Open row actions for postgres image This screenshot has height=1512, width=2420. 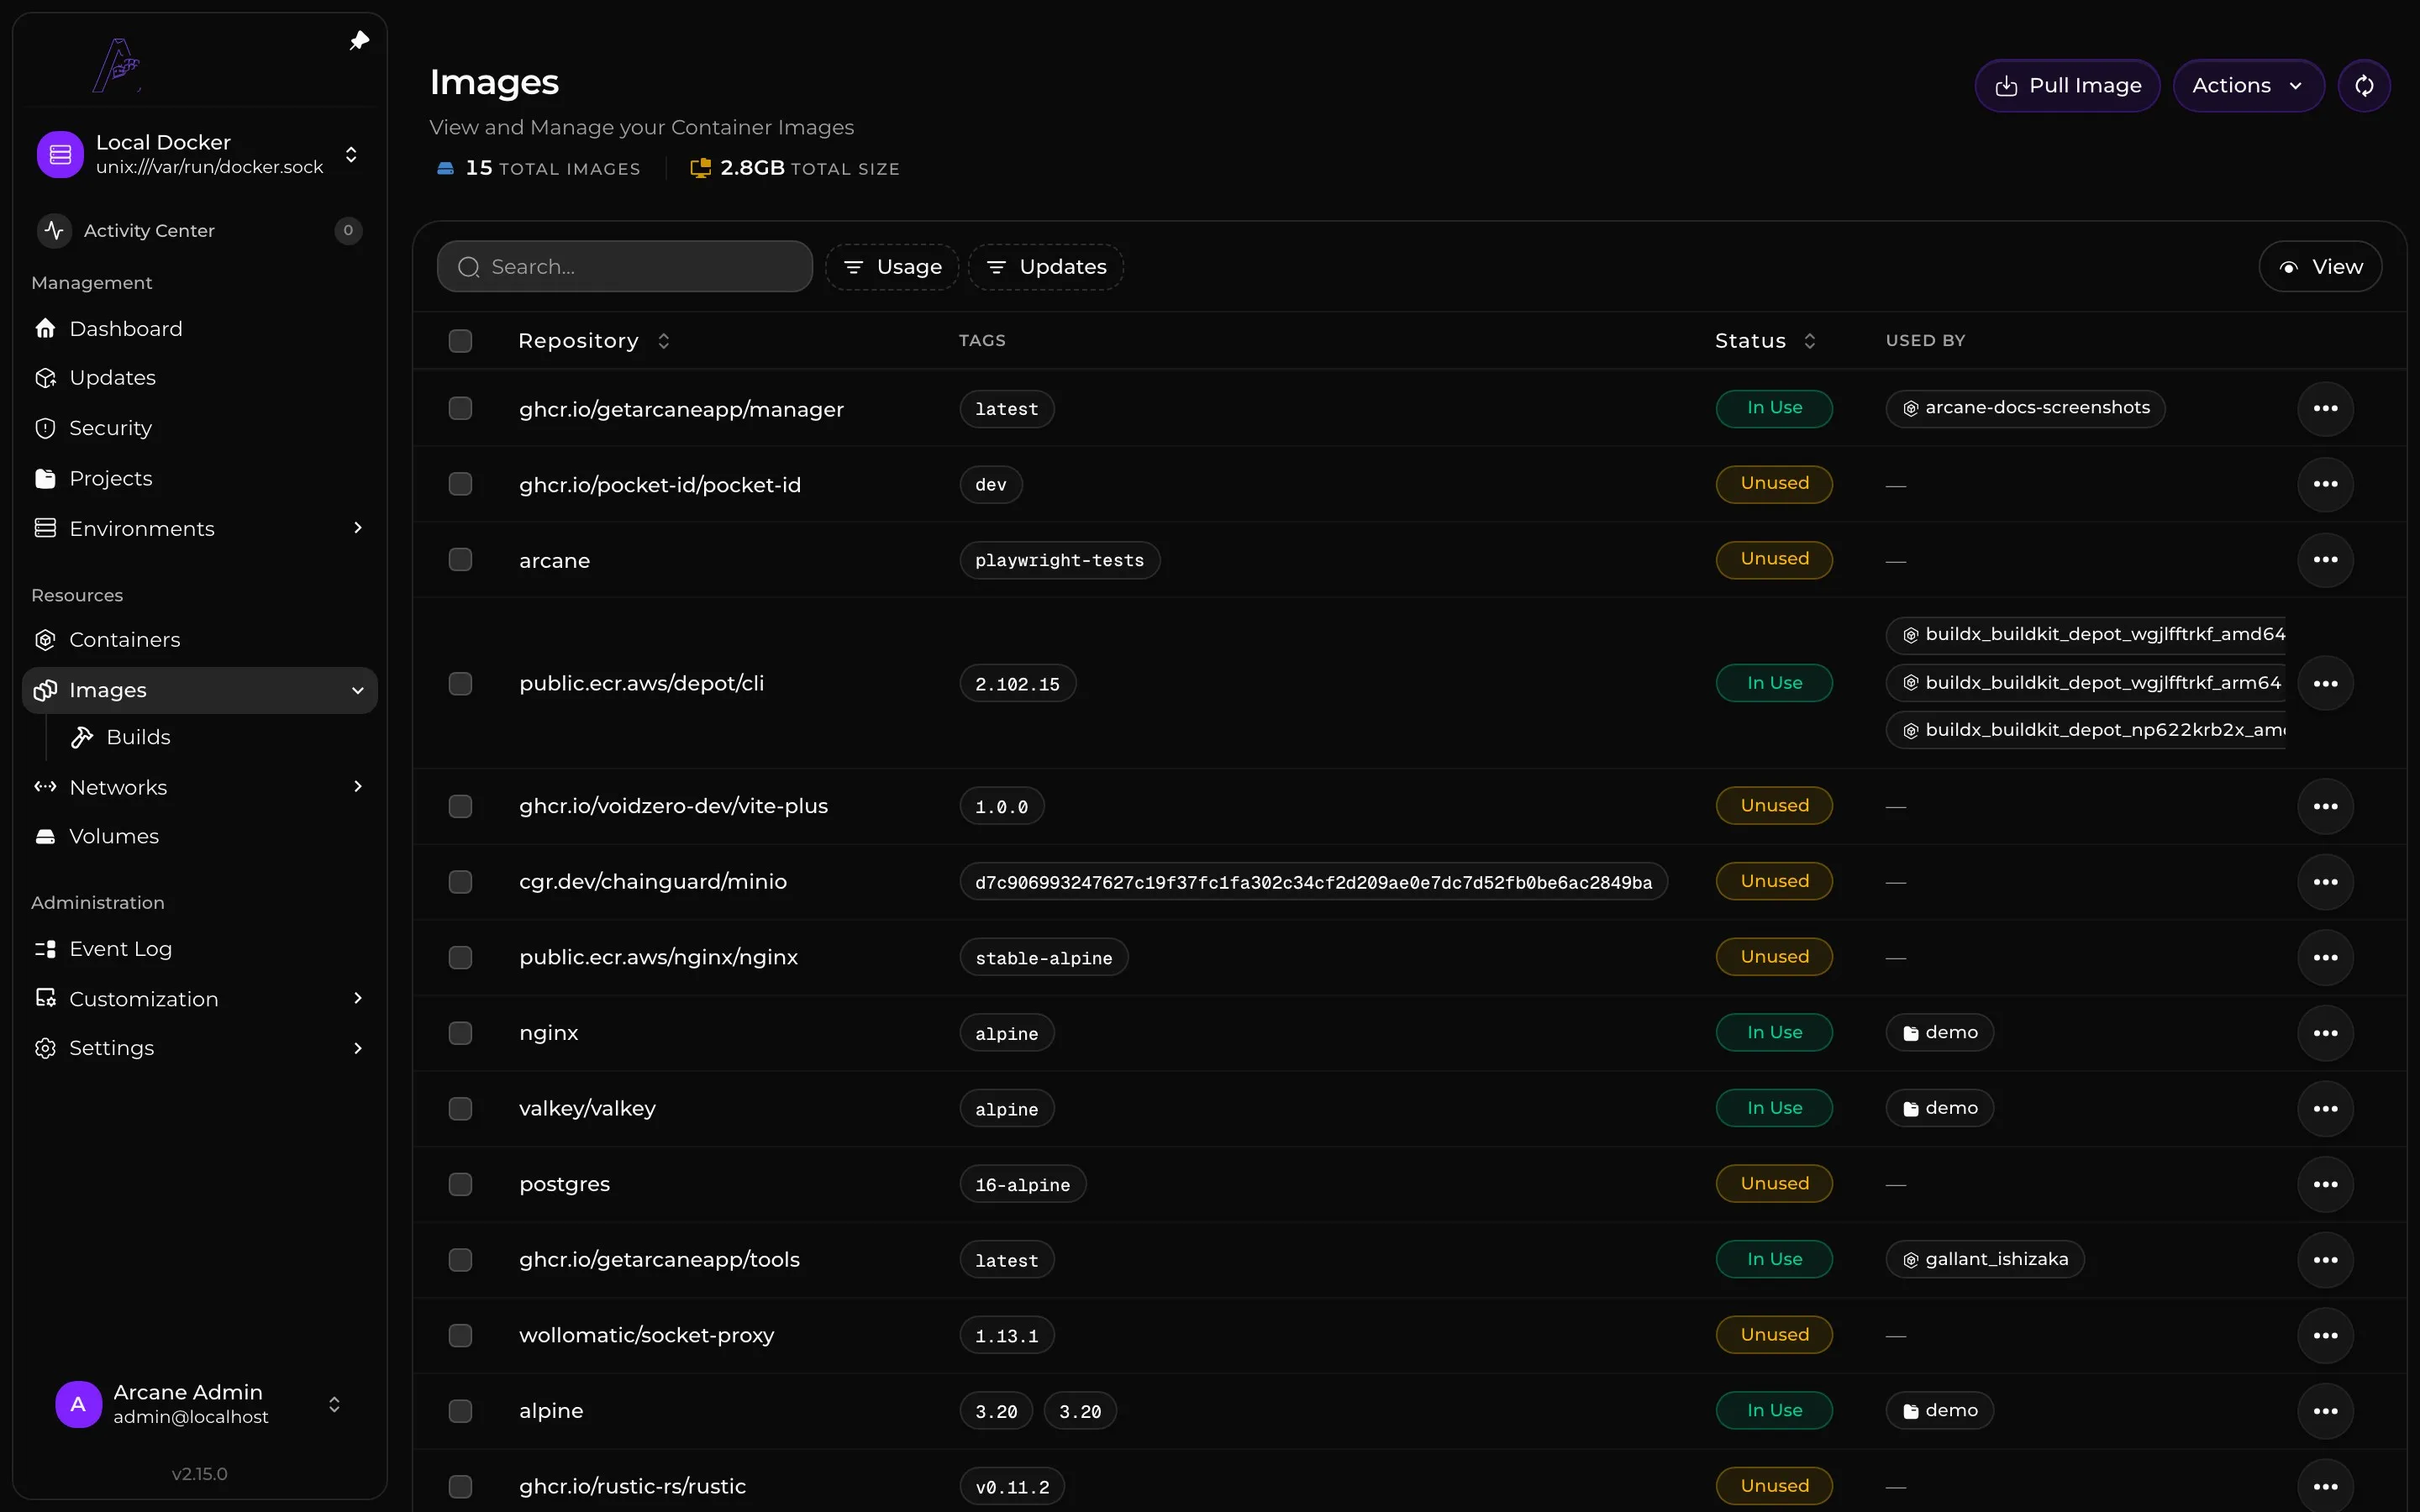tap(2325, 1184)
